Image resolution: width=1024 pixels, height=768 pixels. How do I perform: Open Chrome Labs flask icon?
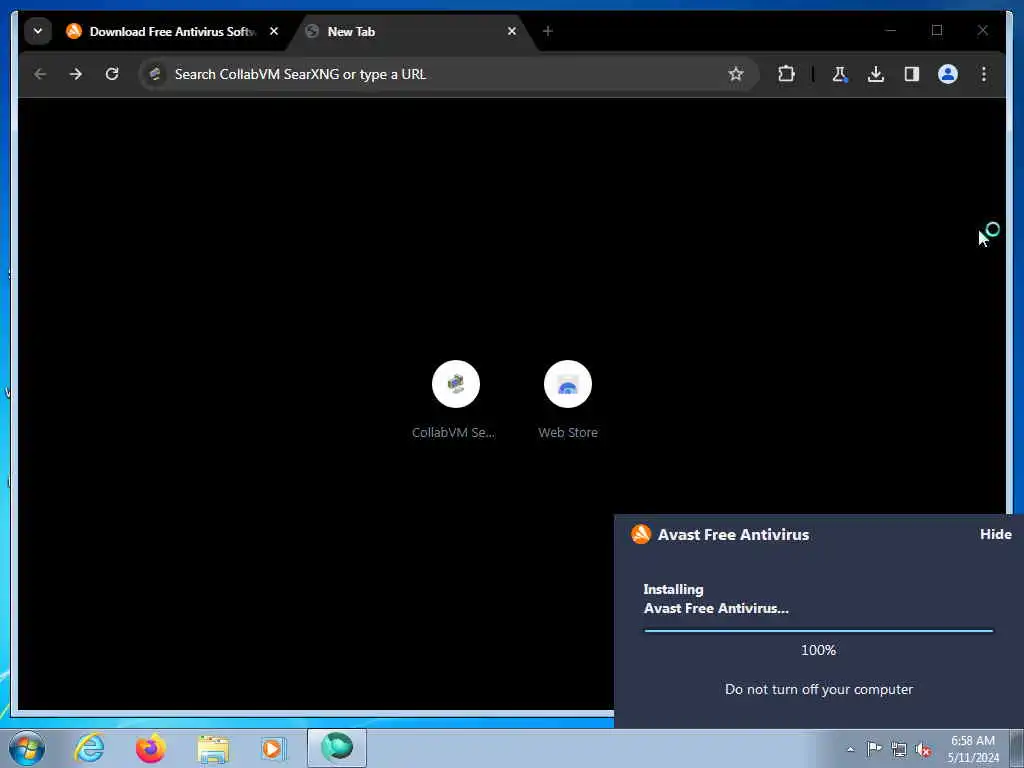coord(840,74)
